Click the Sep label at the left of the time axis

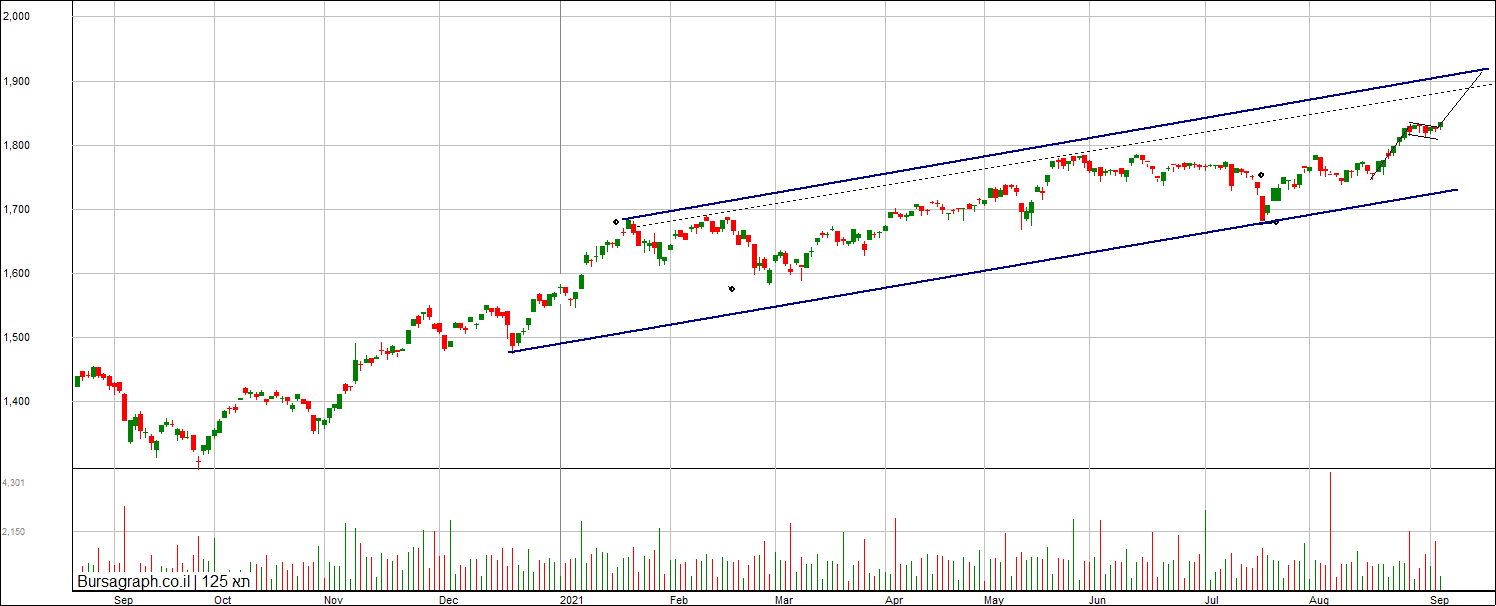pos(124,600)
